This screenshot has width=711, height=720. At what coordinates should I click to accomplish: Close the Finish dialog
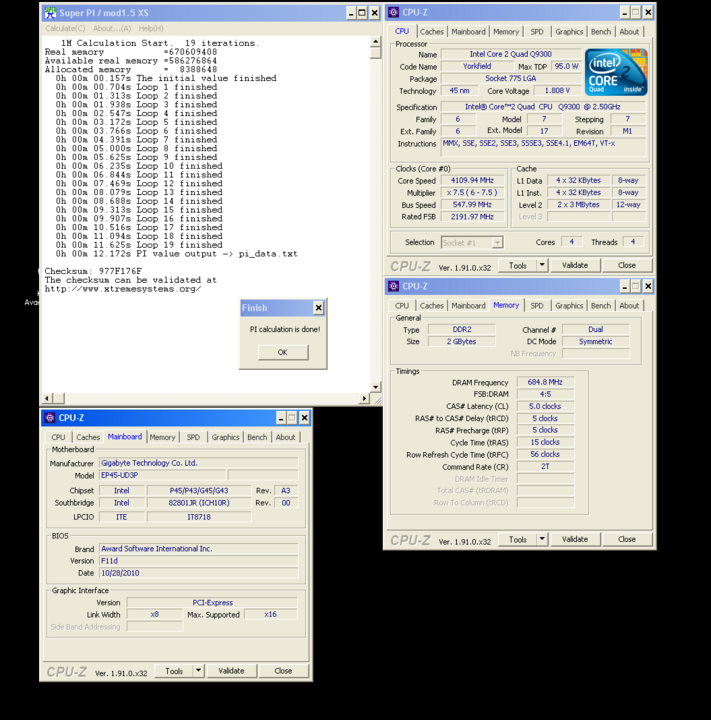pyautogui.click(x=318, y=308)
